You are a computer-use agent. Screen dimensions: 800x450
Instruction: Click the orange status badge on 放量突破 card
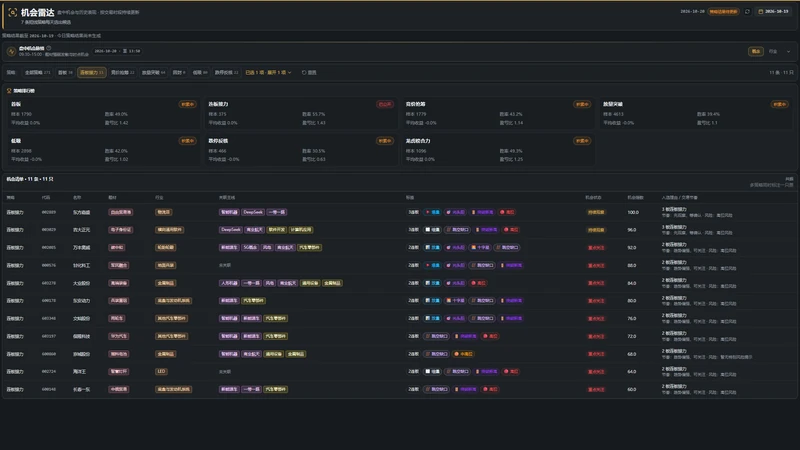coord(780,104)
